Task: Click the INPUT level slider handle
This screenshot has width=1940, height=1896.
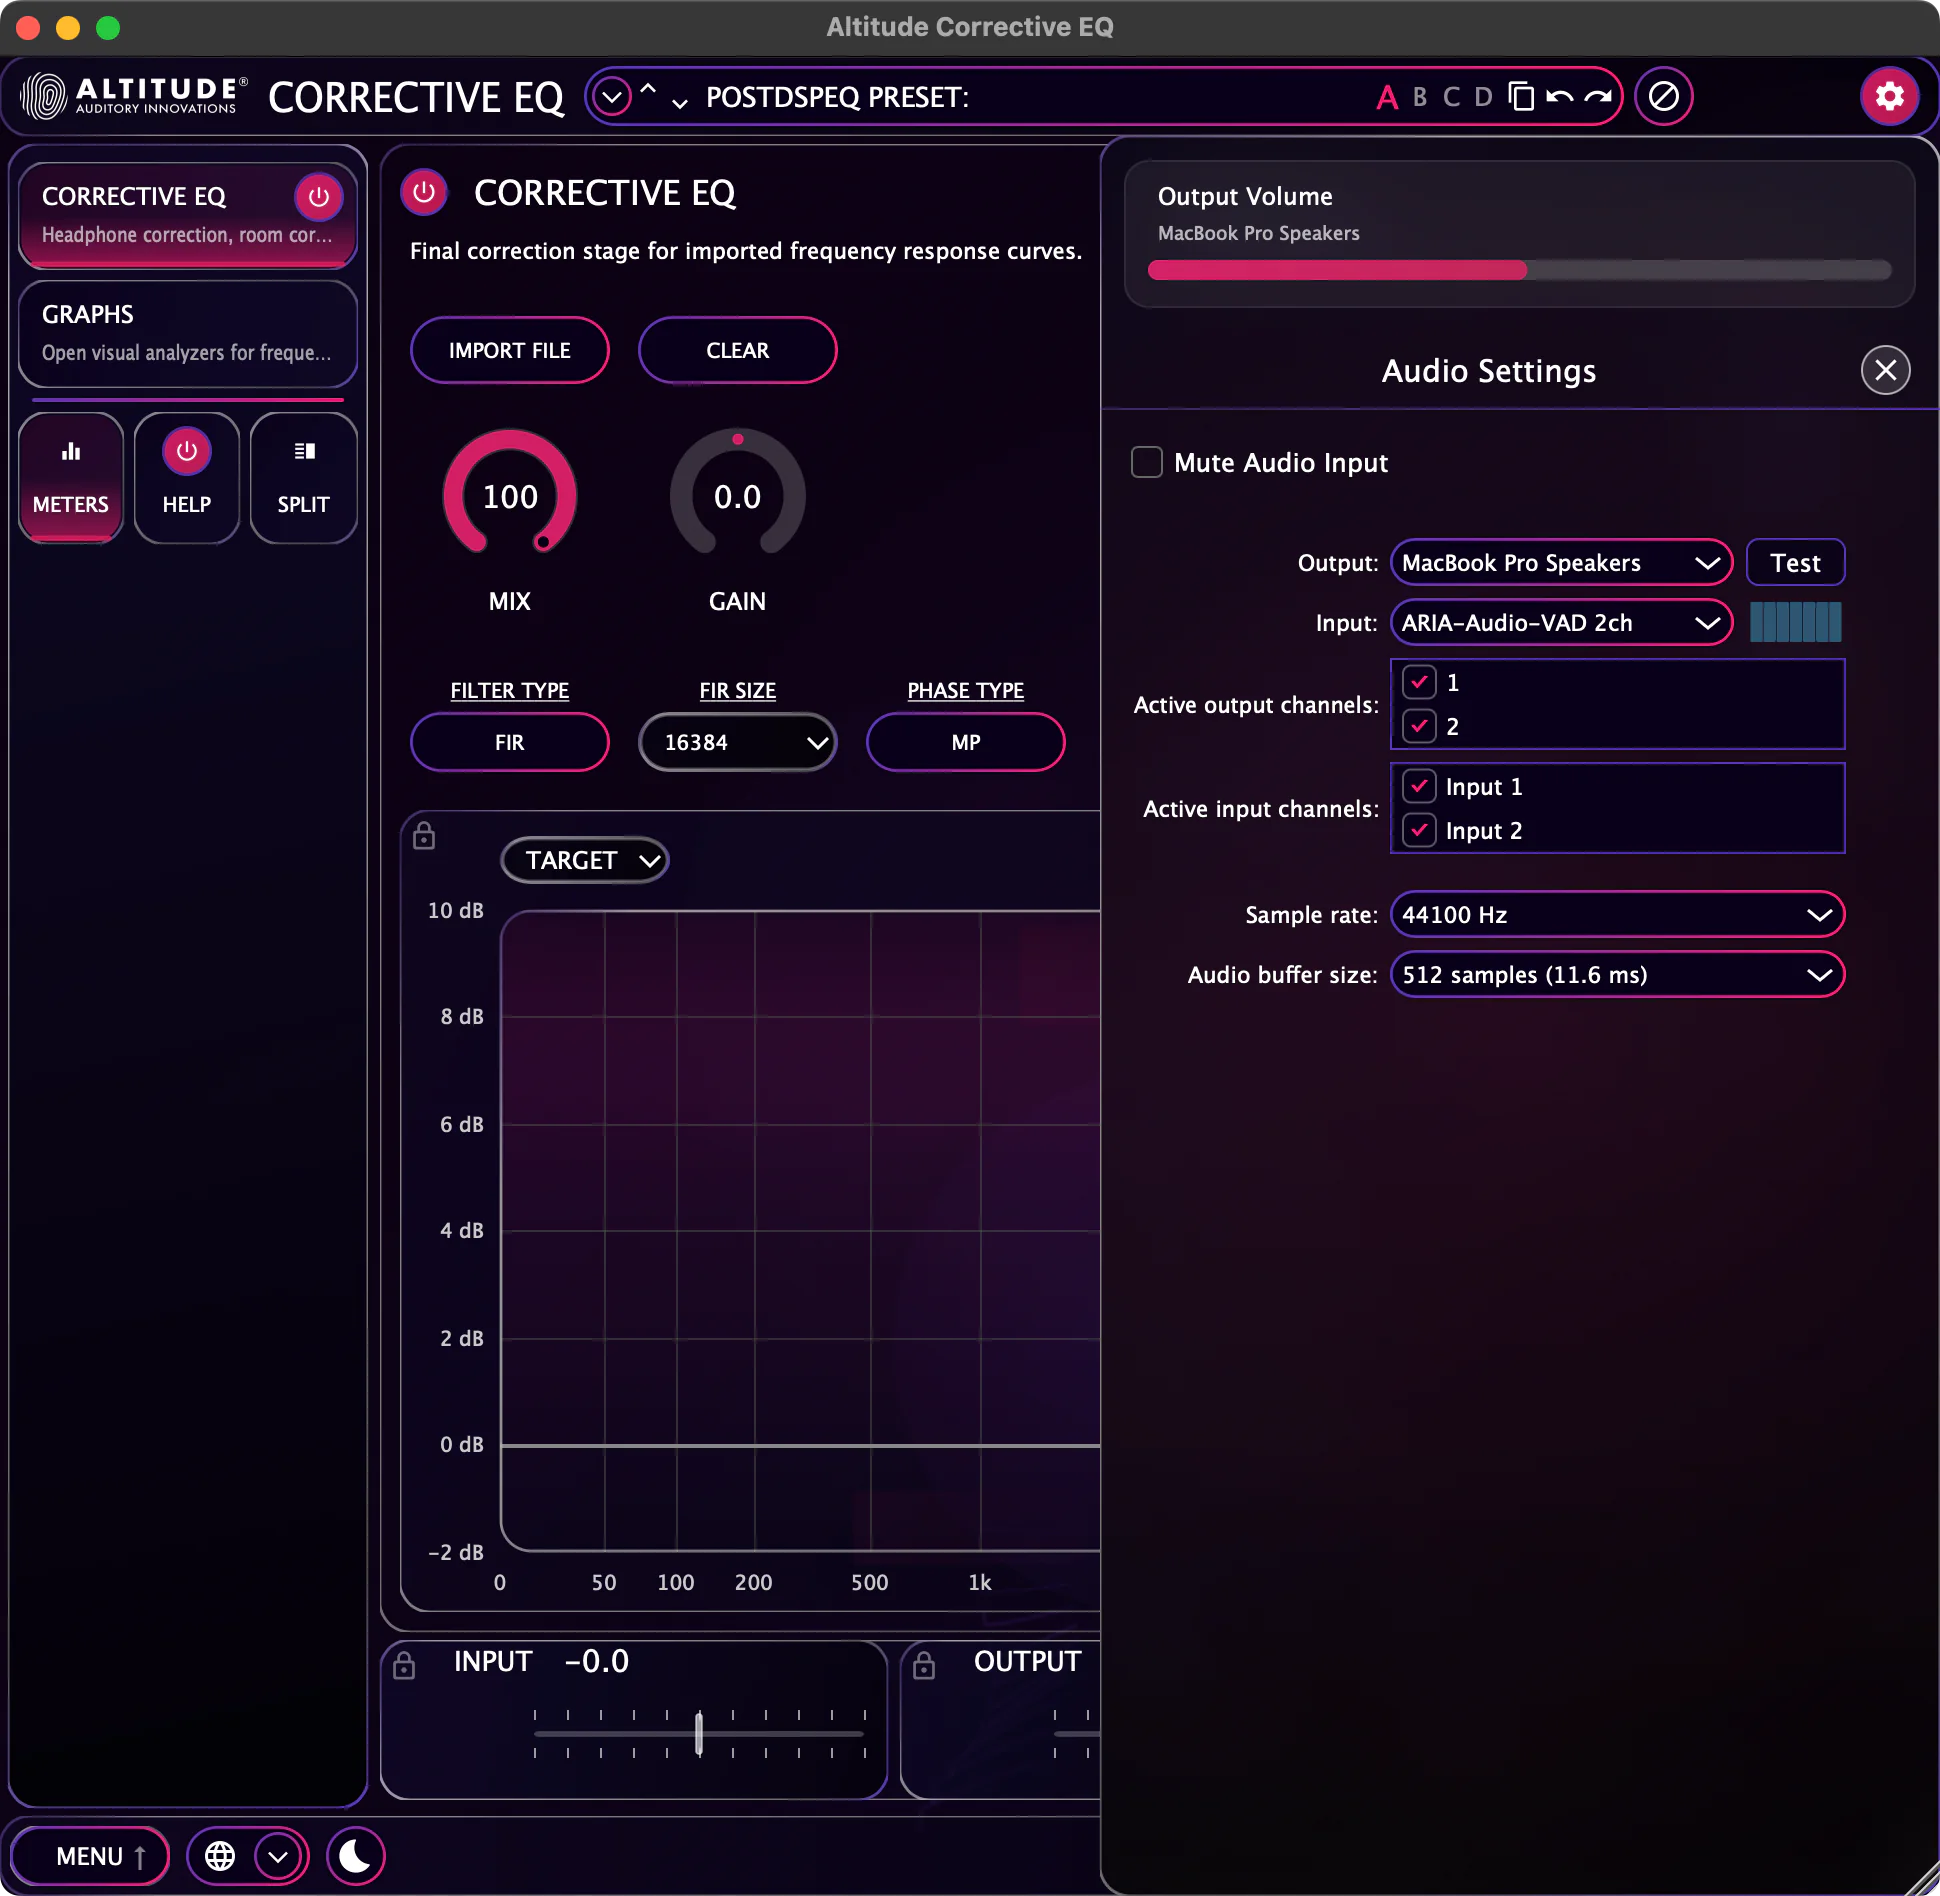Action: (699, 1733)
